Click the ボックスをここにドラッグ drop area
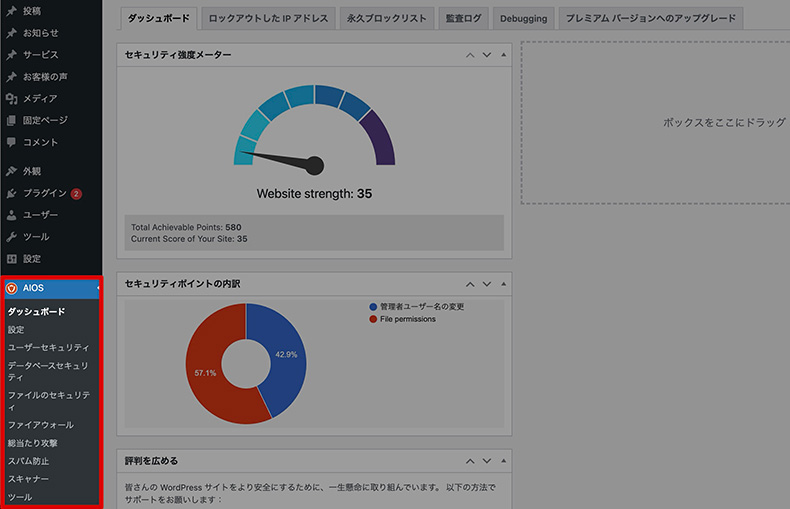The height and width of the screenshot is (509, 790). [655, 122]
